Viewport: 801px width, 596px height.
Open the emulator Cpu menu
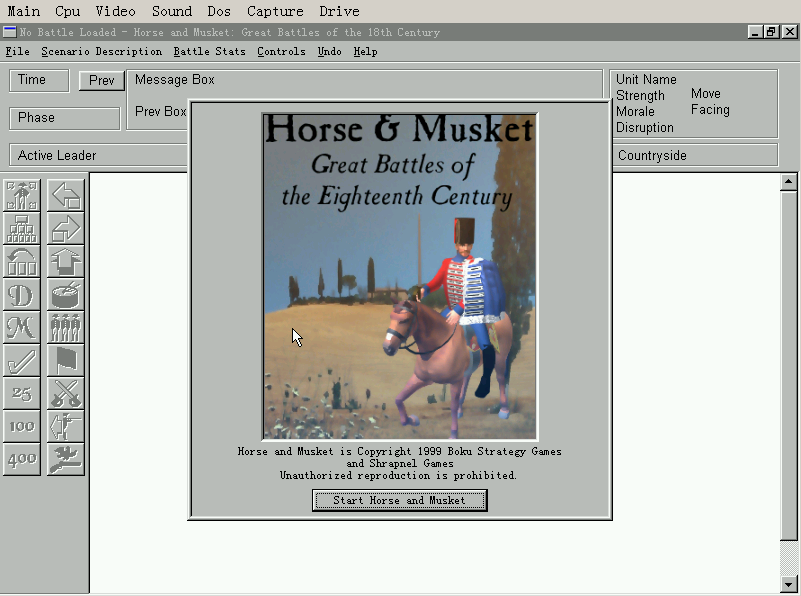click(67, 11)
